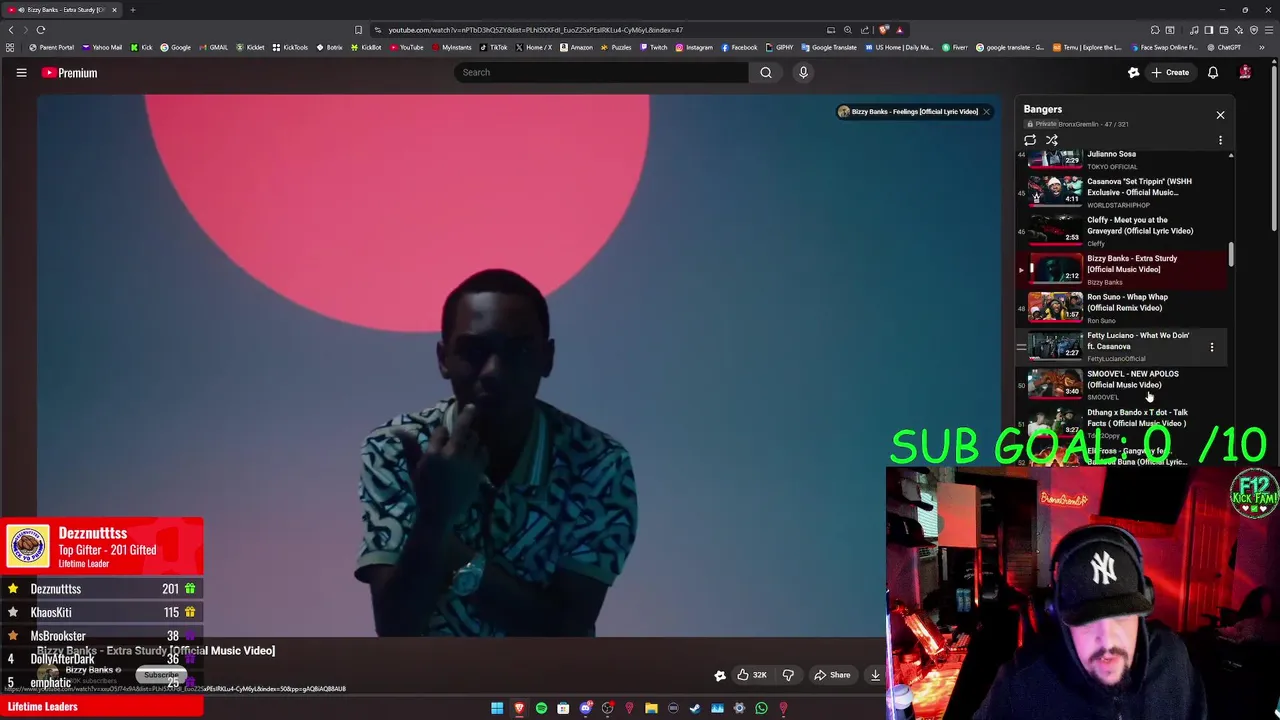Open options for Fetty Luciano playlist item
The height and width of the screenshot is (720, 1280).
tap(1212, 347)
